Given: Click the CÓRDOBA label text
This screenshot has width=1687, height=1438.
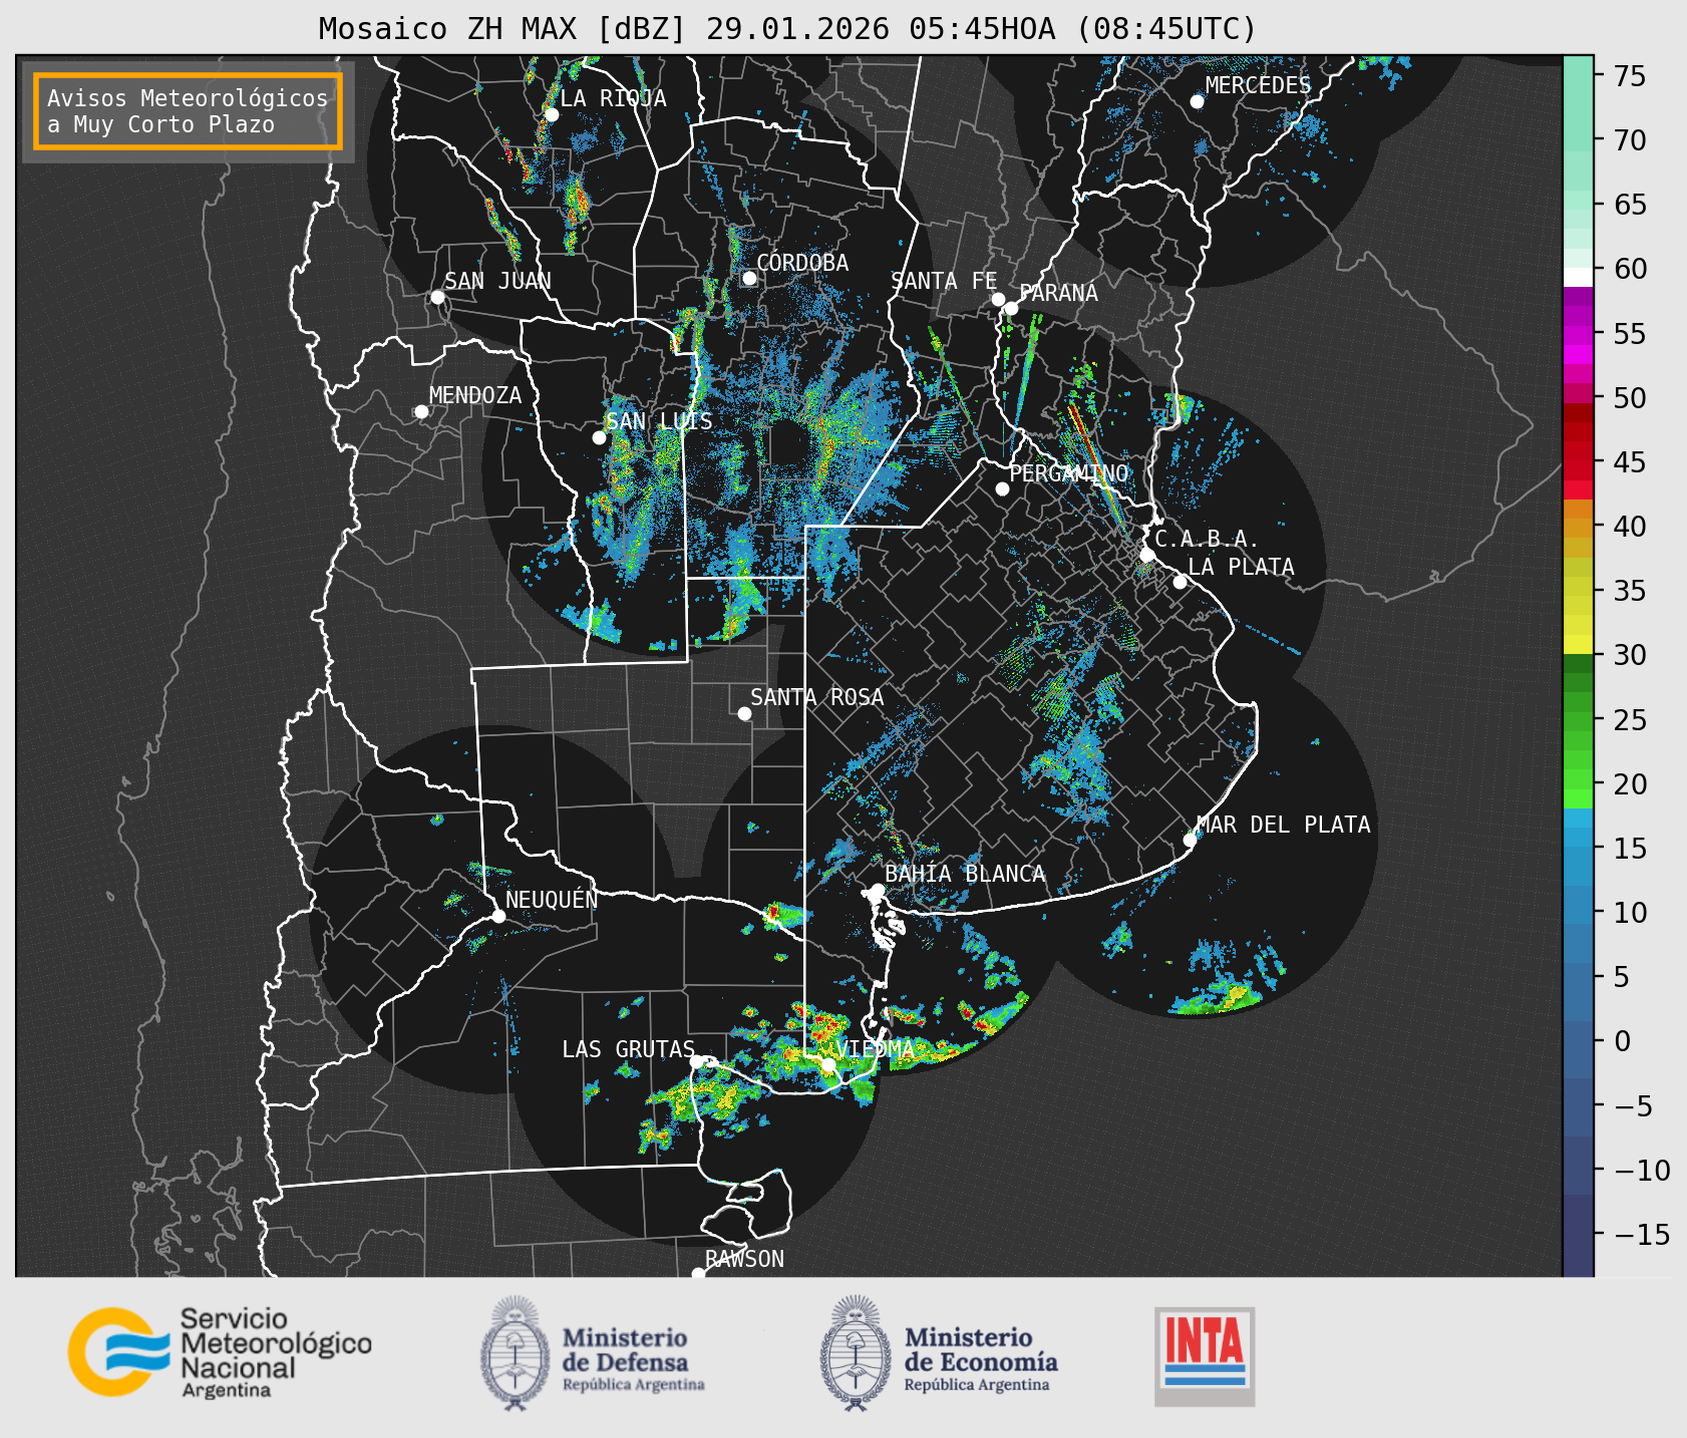Looking at the screenshot, I should tap(802, 263).
